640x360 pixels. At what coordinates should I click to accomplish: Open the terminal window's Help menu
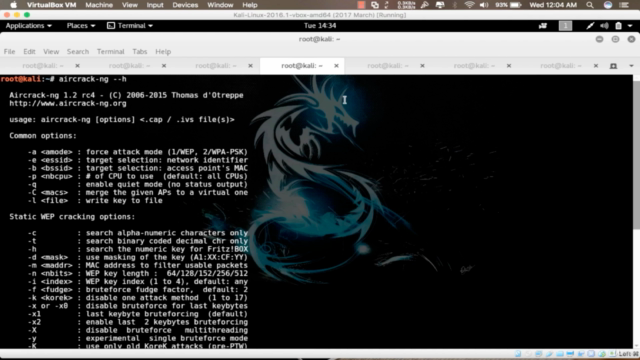tap(163, 51)
